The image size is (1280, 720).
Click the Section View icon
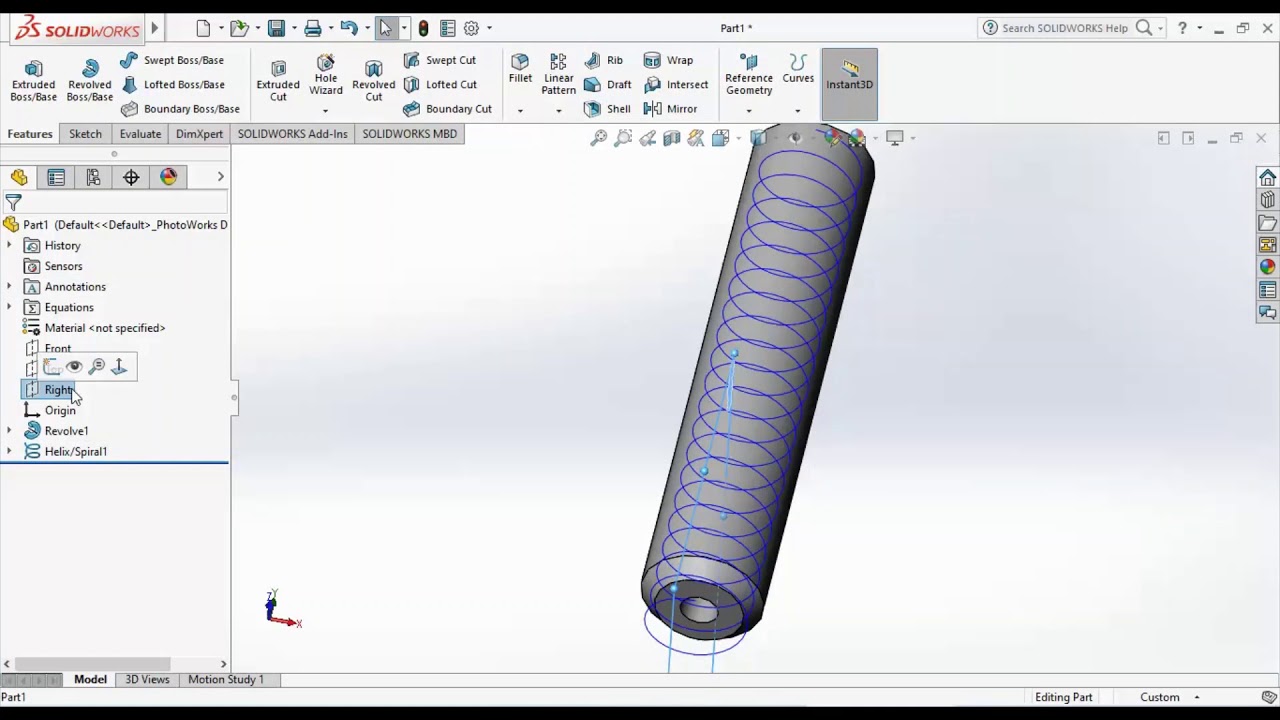coord(672,138)
